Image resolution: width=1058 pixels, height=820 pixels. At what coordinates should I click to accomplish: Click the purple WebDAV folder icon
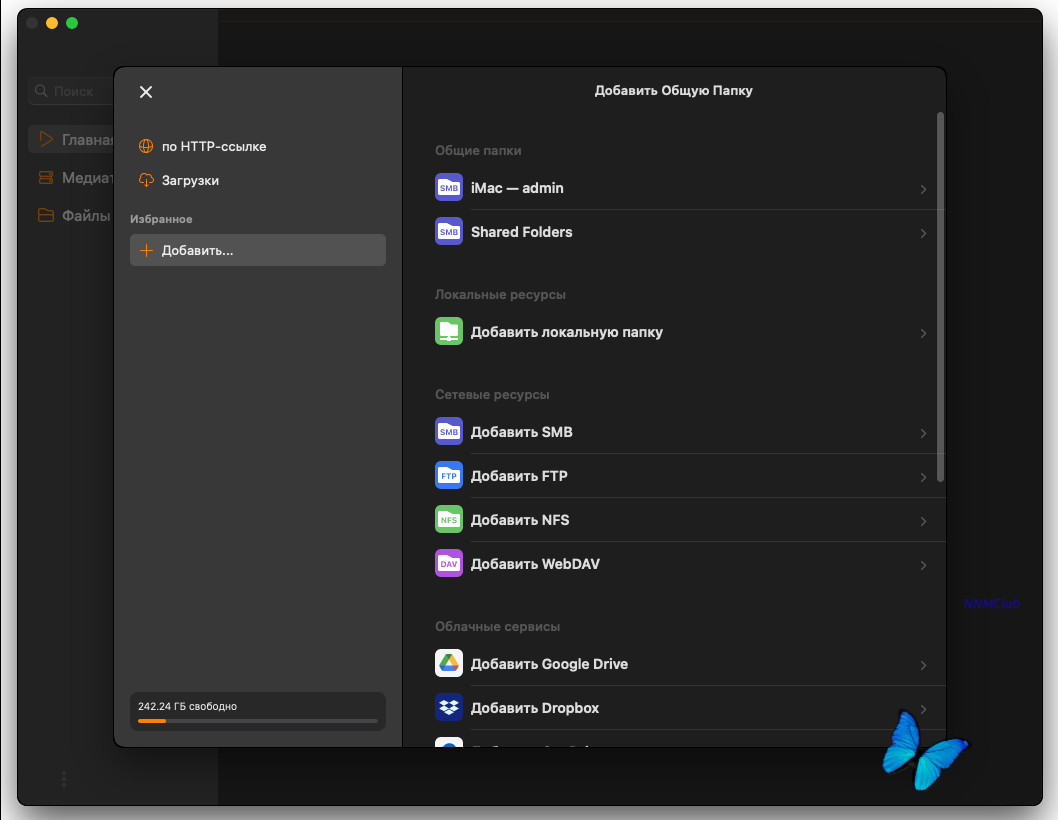pos(449,564)
